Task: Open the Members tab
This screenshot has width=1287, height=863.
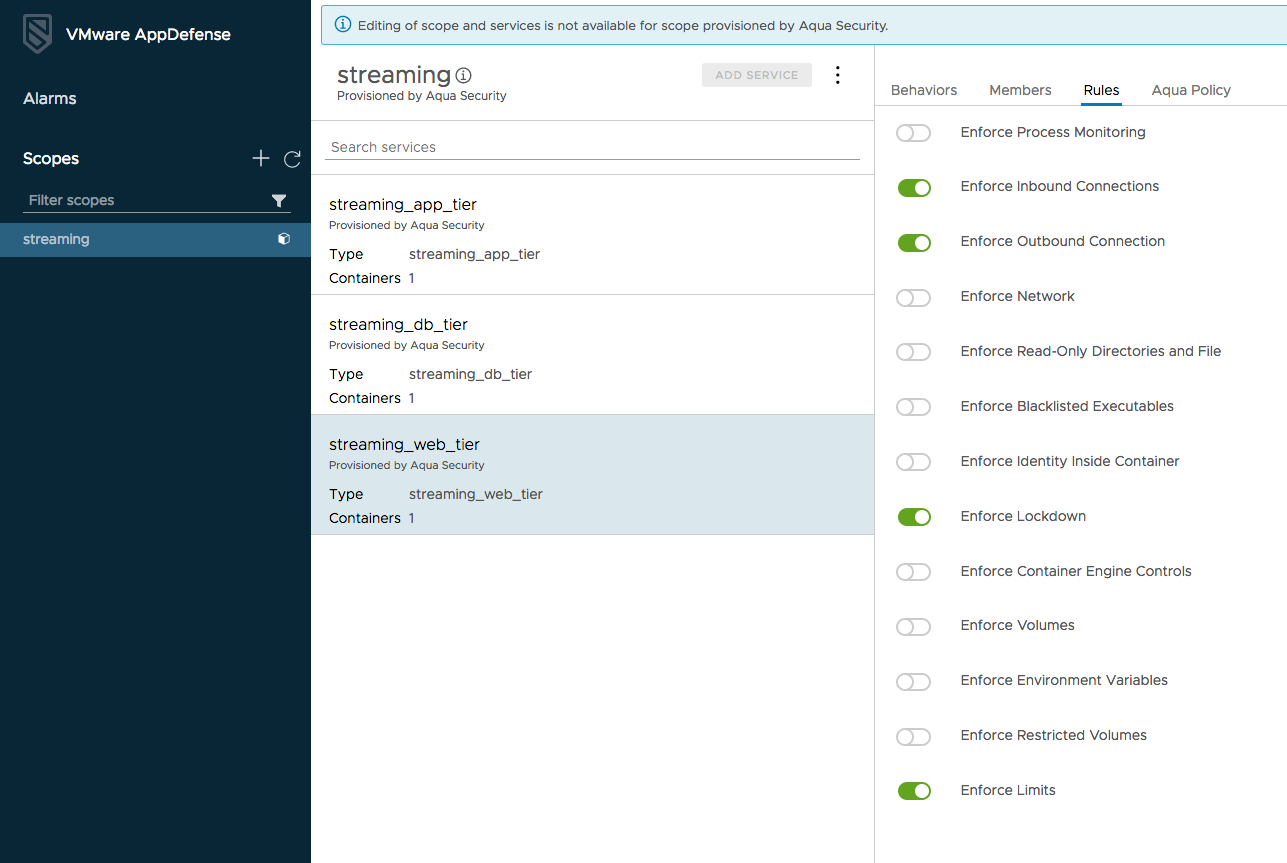Action: [1020, 90]
